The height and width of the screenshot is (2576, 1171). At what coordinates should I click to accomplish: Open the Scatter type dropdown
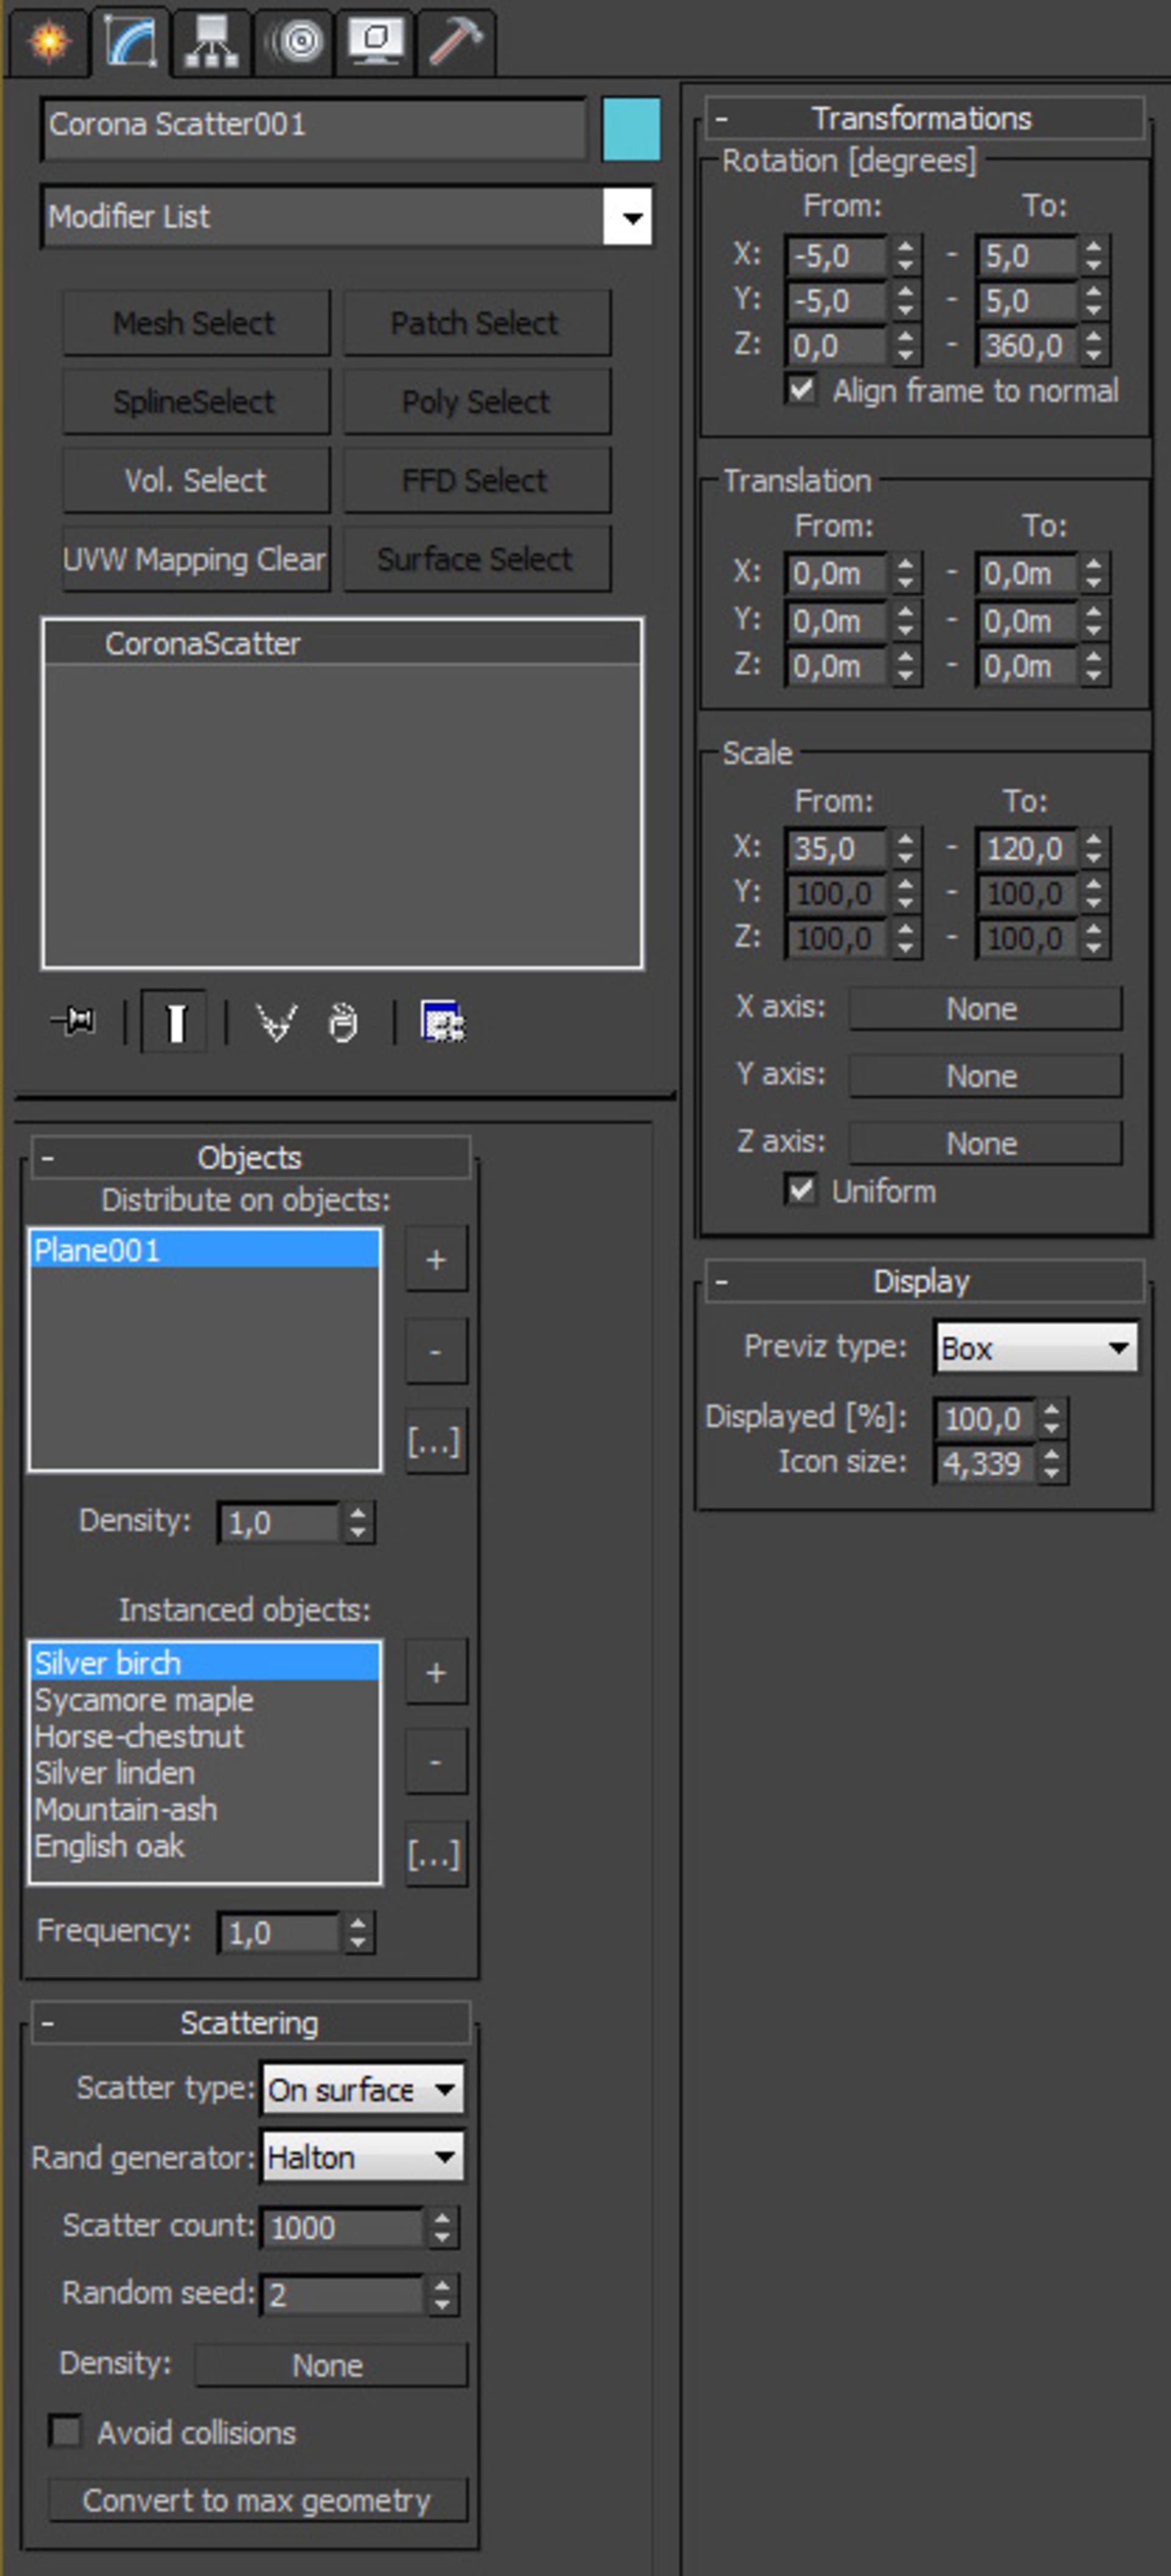(x=362, y=2089)
